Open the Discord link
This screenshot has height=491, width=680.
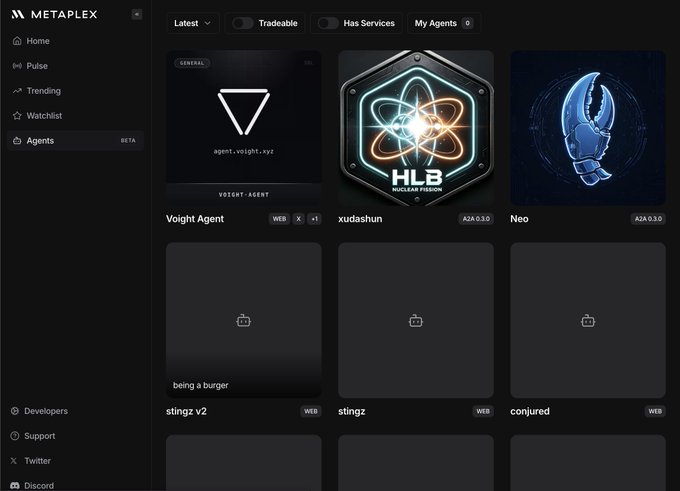pos(39,485)
